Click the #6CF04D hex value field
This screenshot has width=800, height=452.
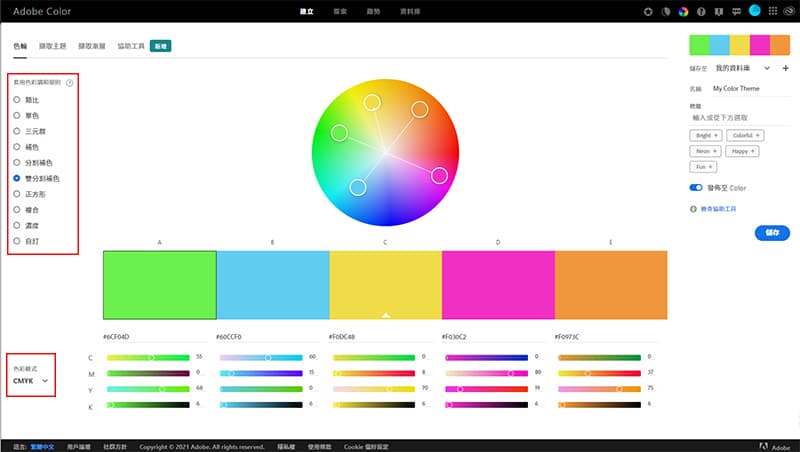pyautogui.click(x=155, y=337)
